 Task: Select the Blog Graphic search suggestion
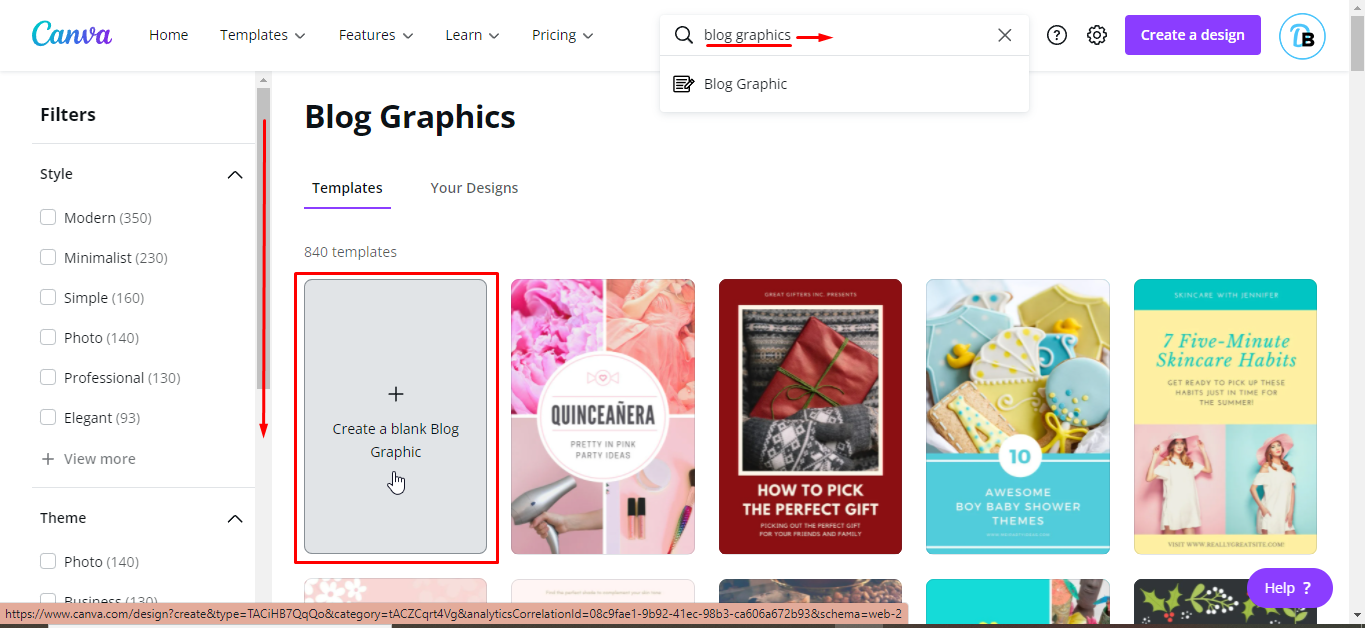click(x=844, y=84)
